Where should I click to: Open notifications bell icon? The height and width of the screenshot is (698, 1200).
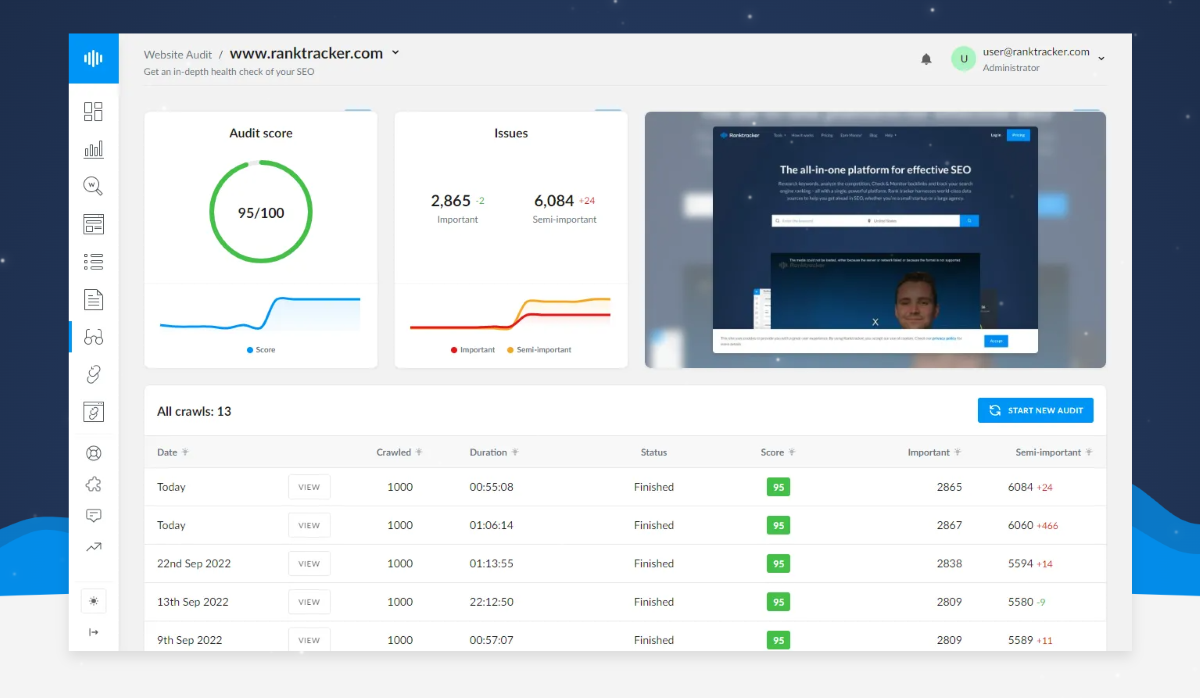926,59
